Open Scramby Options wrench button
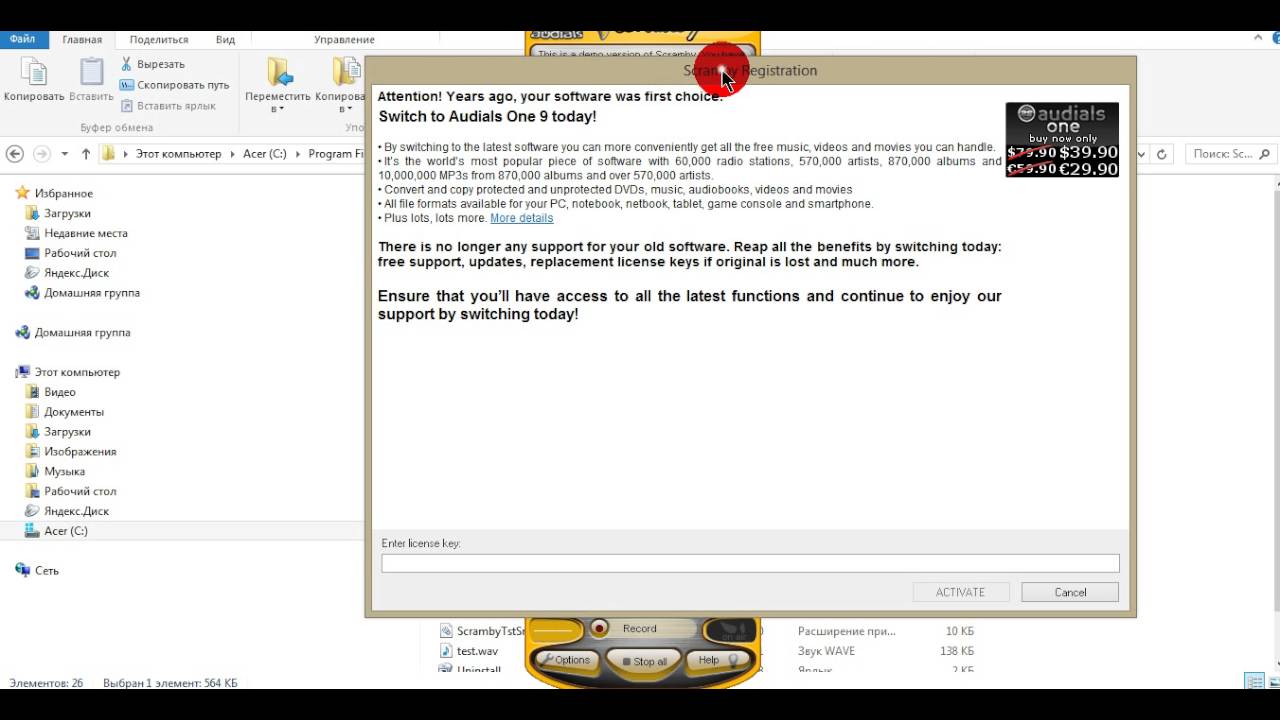 click(564, 660)
